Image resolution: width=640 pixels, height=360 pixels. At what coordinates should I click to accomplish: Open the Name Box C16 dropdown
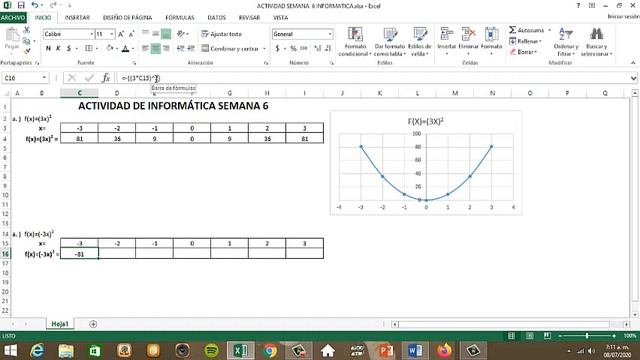44,78
